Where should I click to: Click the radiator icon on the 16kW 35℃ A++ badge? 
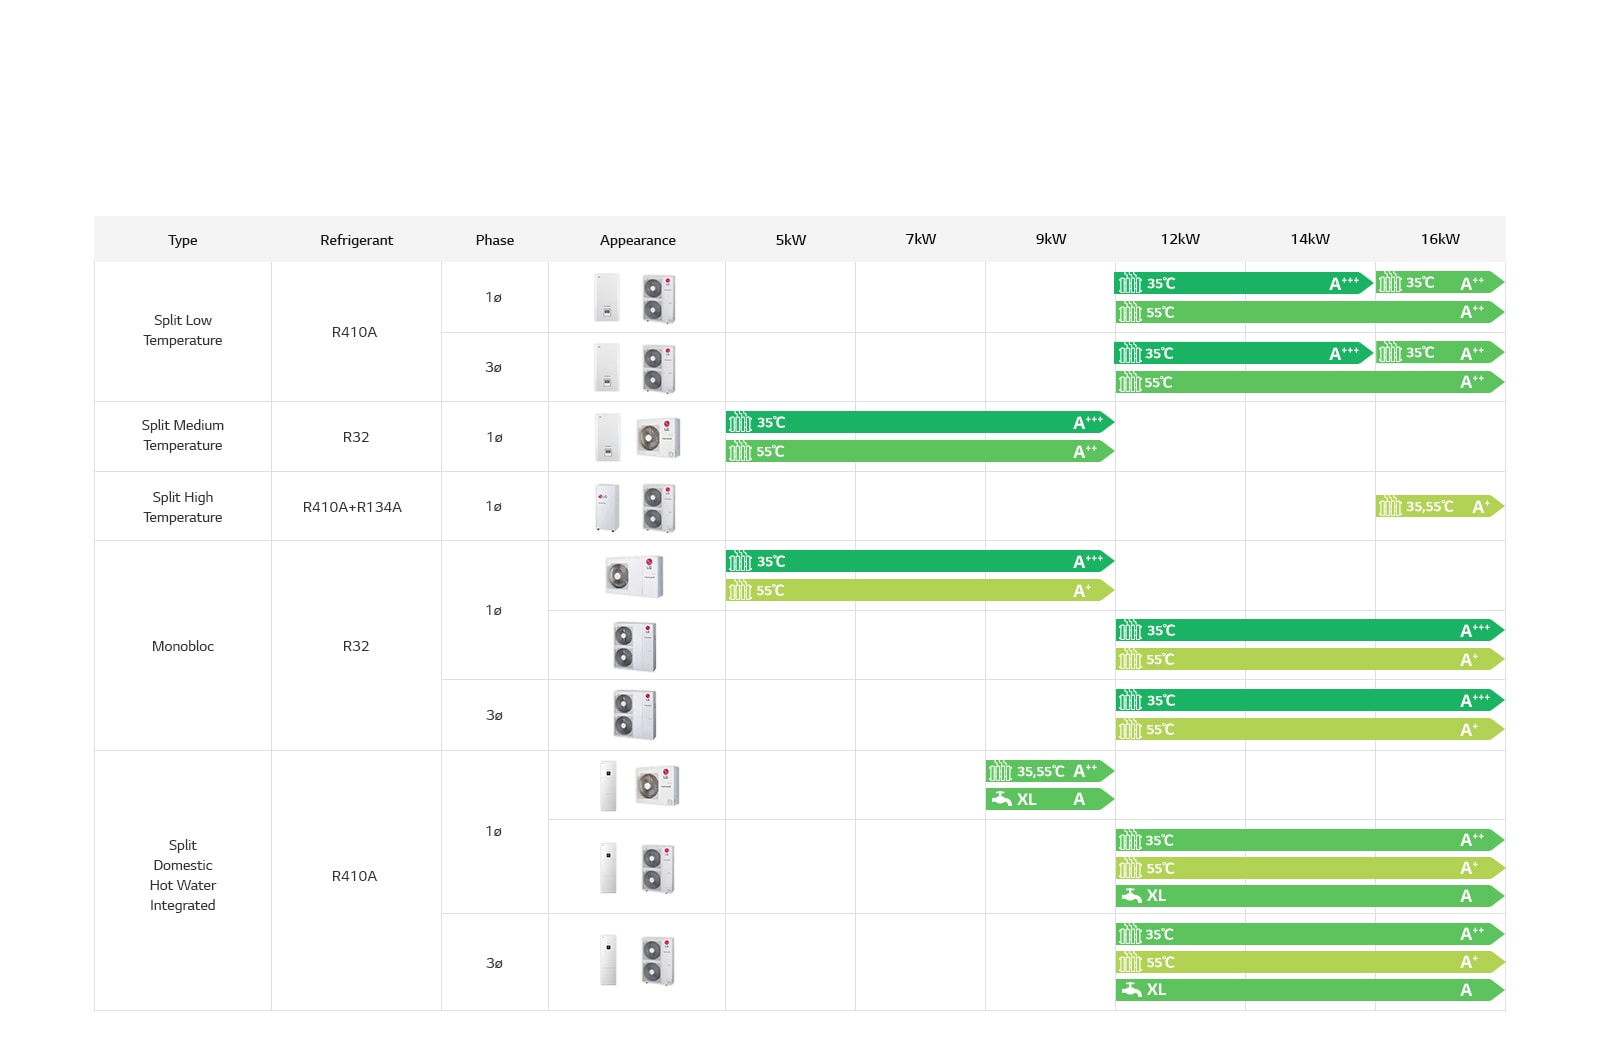point(1388,283)
